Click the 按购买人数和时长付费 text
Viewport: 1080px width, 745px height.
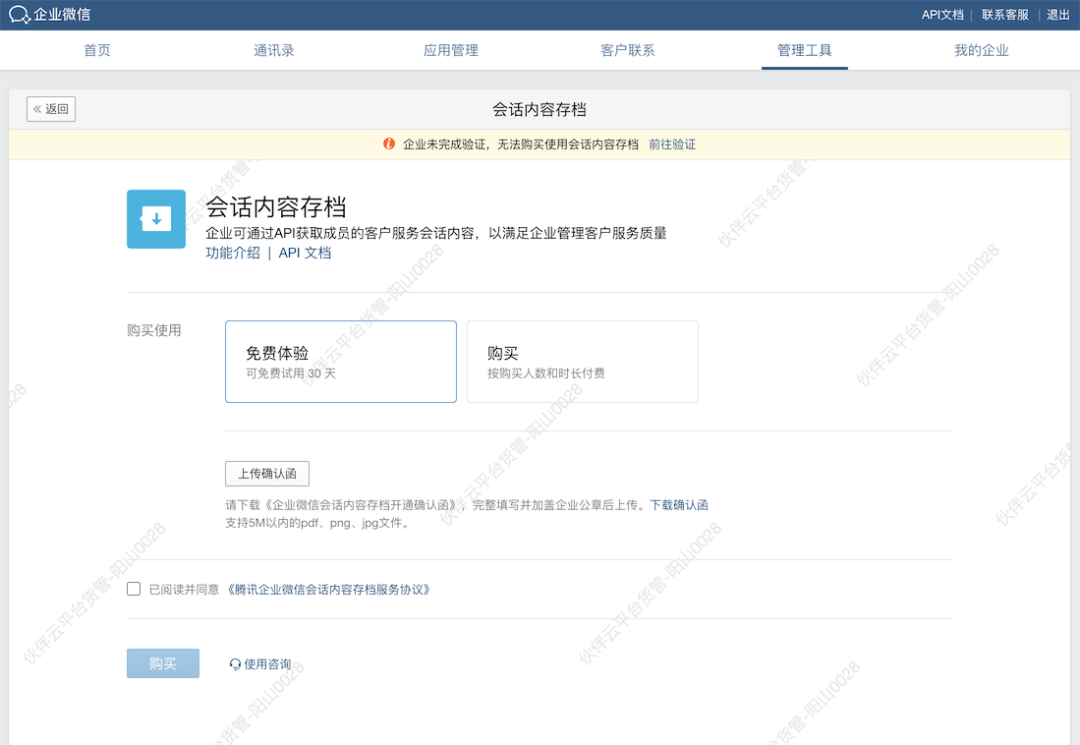pyautogui.click(x=546, y=373)
